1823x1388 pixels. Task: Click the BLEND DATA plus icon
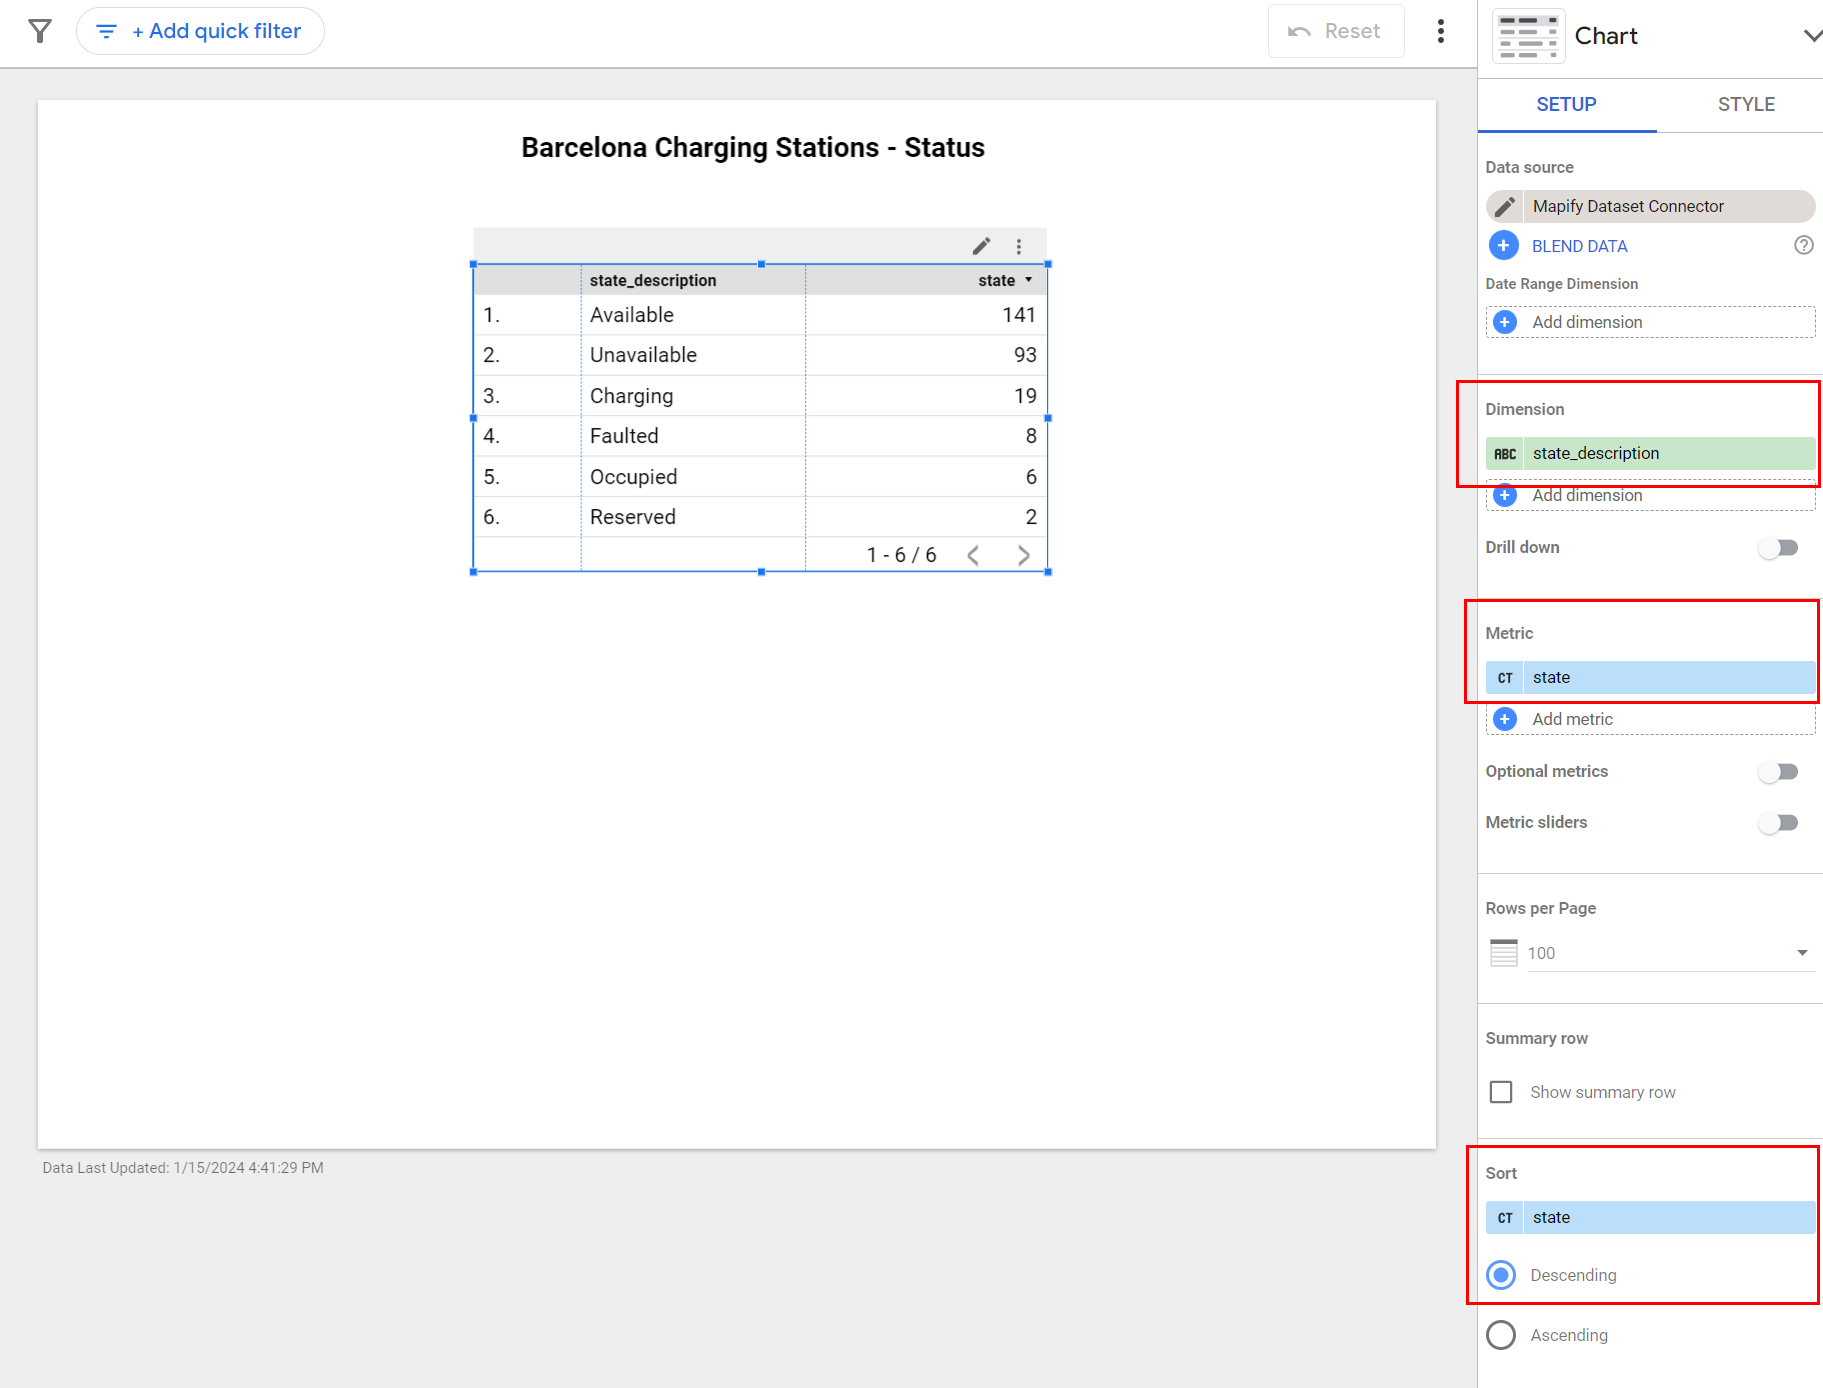click(1503, 245)
